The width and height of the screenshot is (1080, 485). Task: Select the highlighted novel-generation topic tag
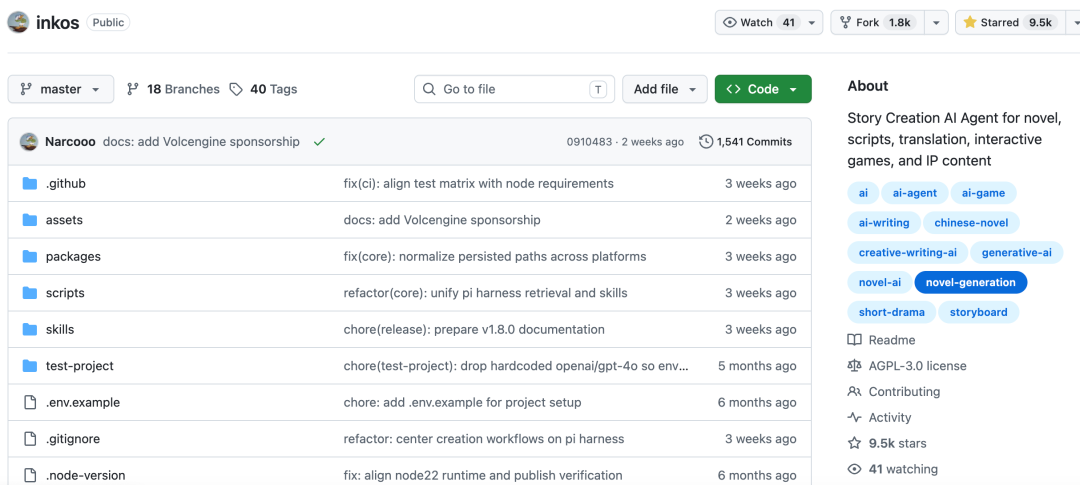coord(970,282)
